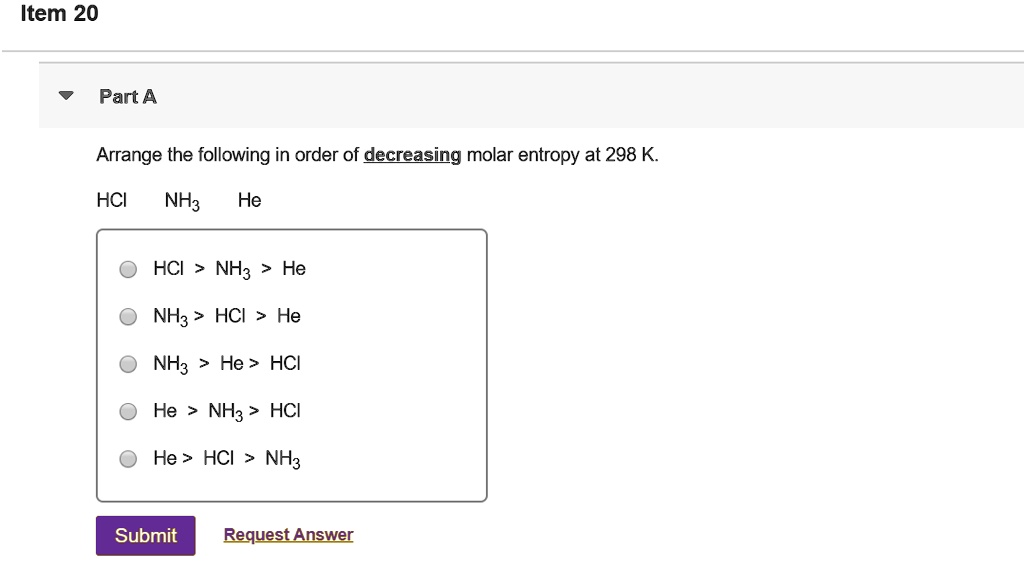This screenshot has width=1024, height=586.
Task: Click the Submit button
Action: click(x=145, y=535)
